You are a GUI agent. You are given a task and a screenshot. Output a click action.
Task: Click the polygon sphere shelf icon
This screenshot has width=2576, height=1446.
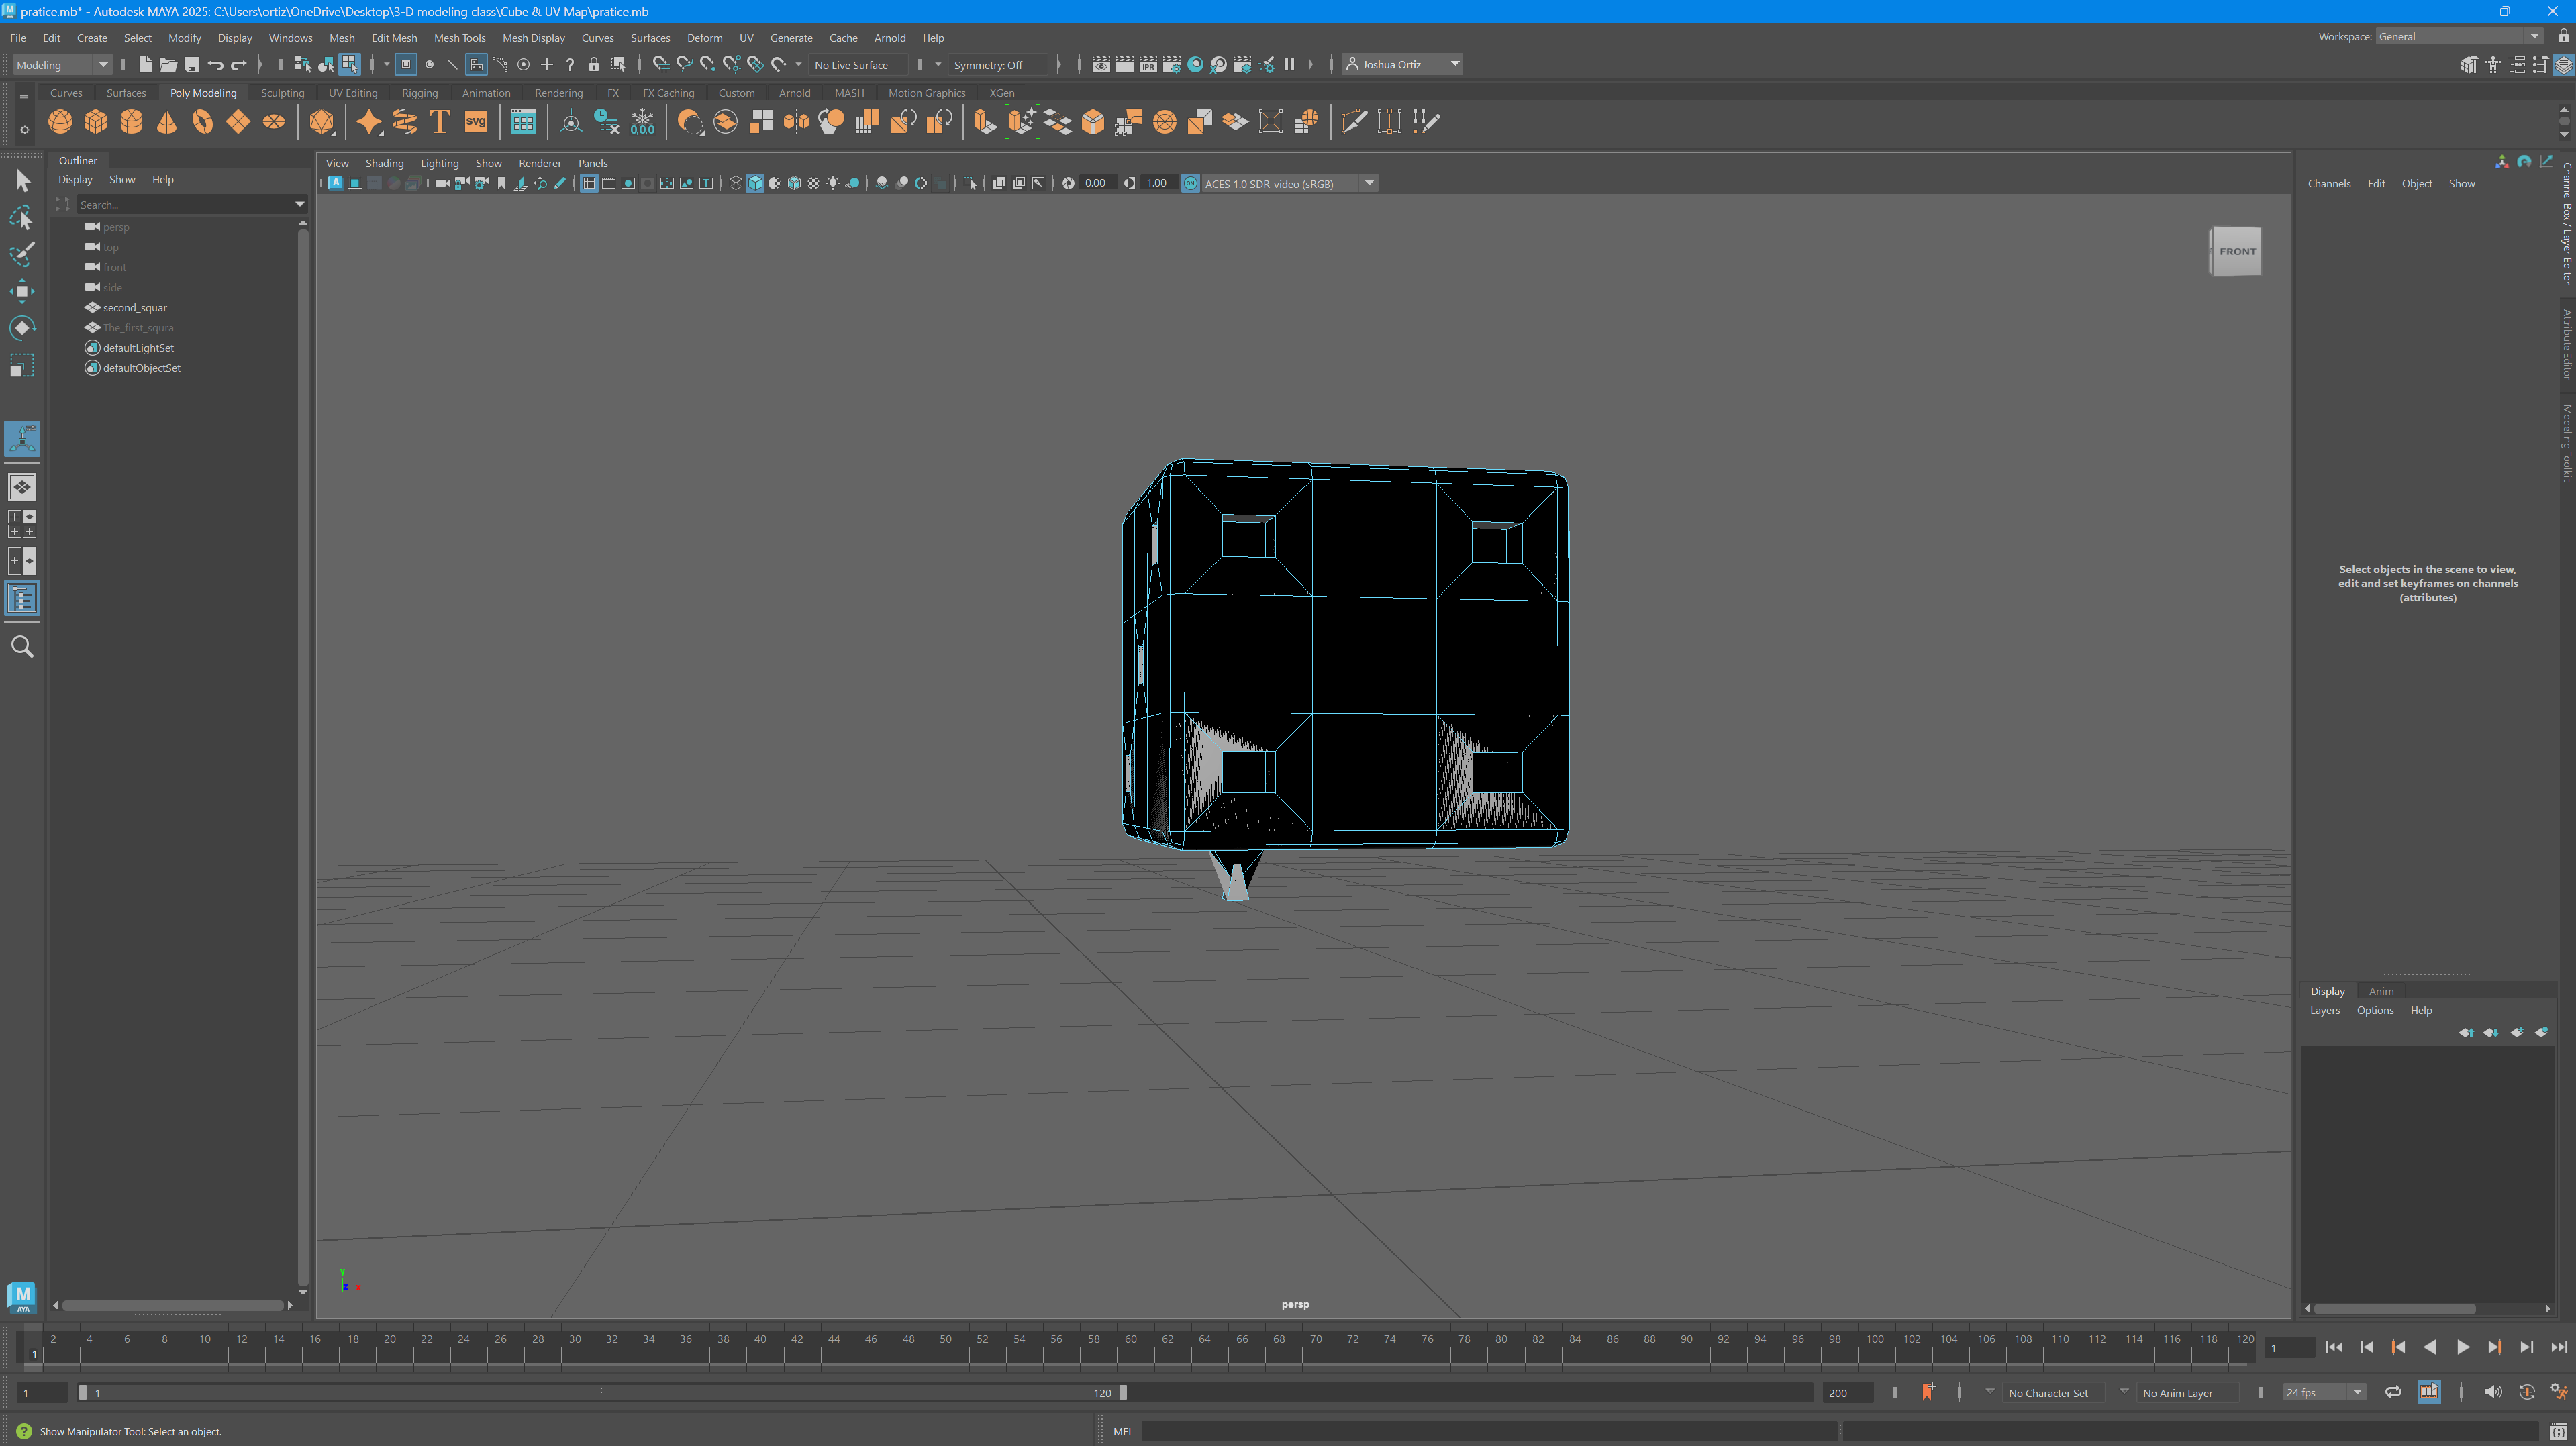tap(60, 122)
